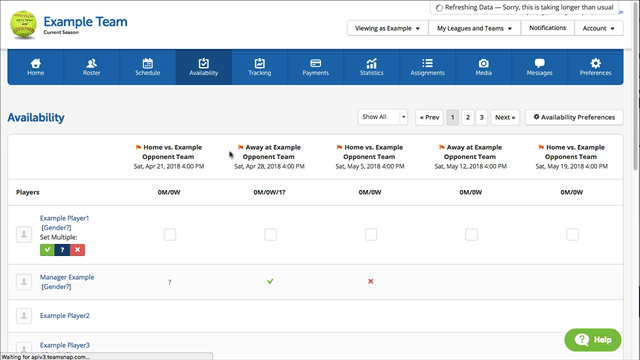
Task: Click flag icon on May 19 game
Action: point(541,147)
